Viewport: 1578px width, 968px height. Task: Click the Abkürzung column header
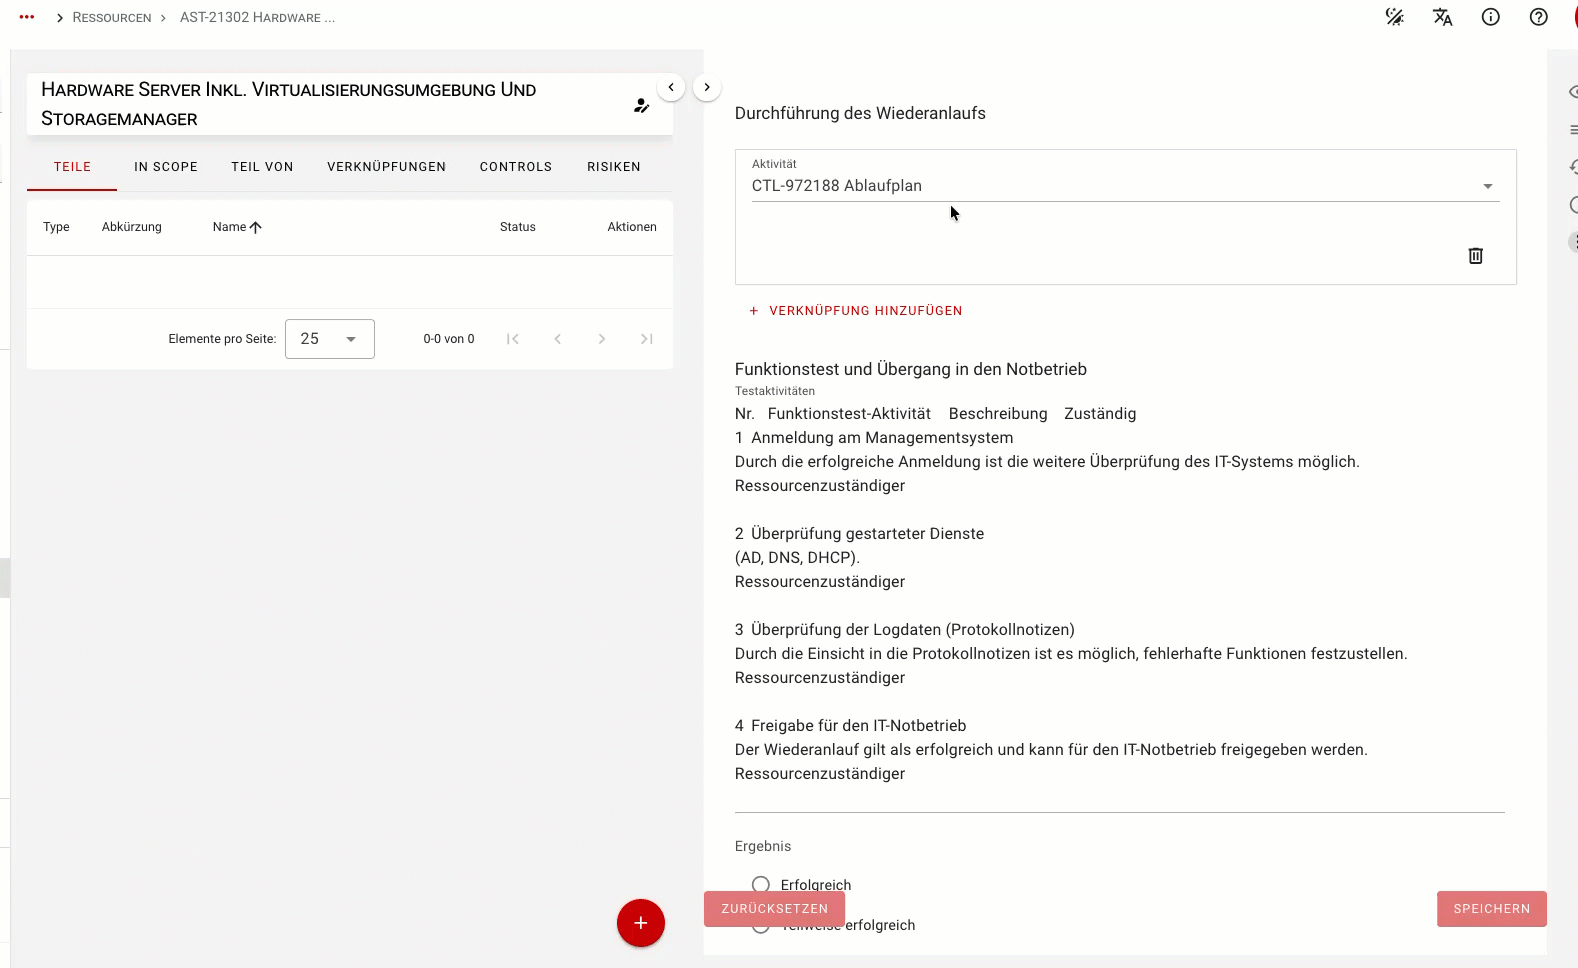pos(132,227)
